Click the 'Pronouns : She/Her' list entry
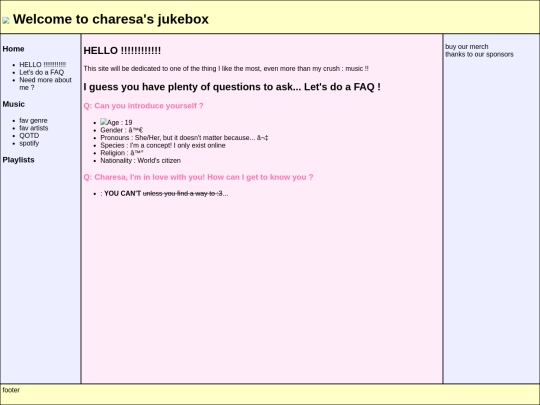This screenshot has width=540, height=405. [184, 138]
